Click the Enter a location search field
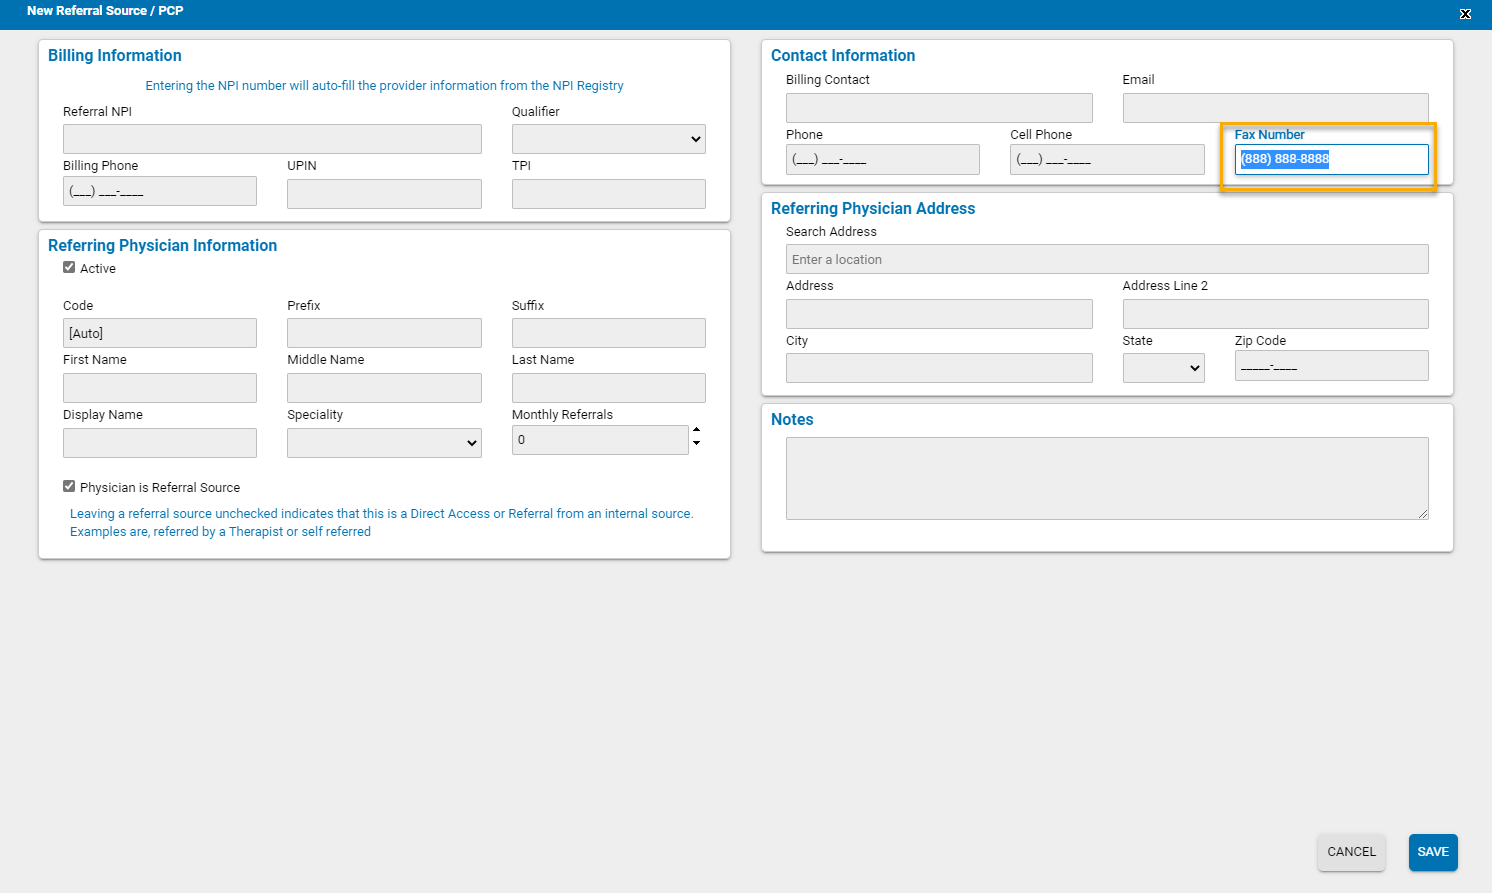The width and height of the screenshot is (1492, 893). tap(1107, 259)
